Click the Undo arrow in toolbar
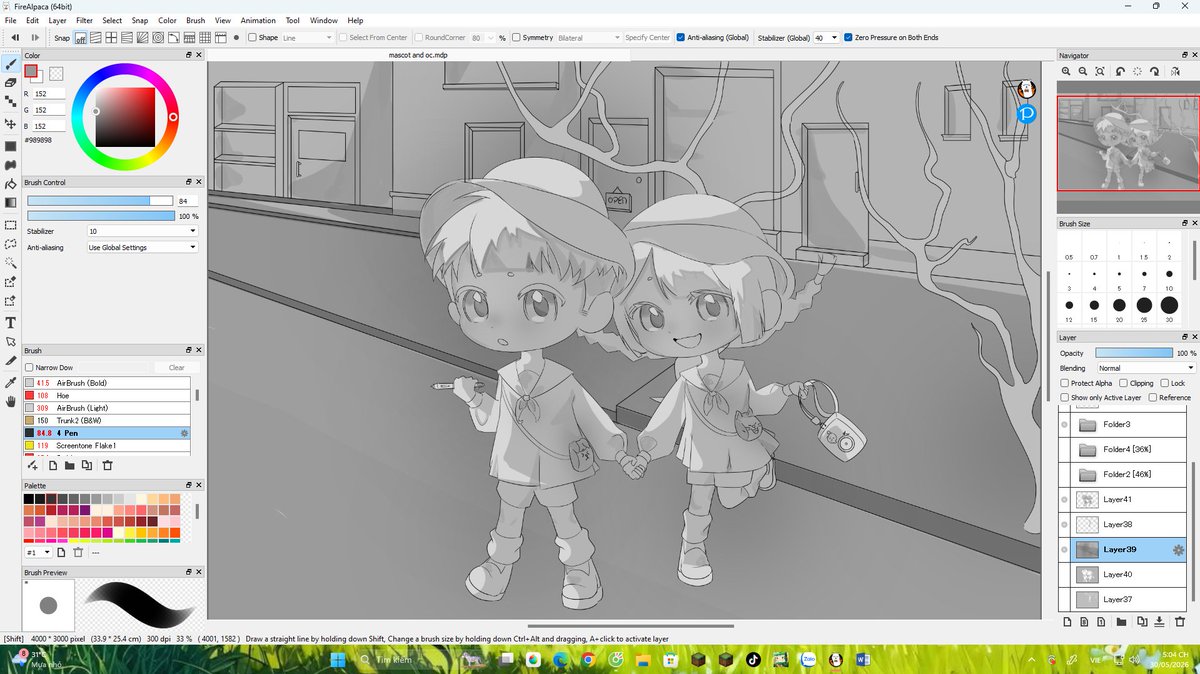 (15, 38)
